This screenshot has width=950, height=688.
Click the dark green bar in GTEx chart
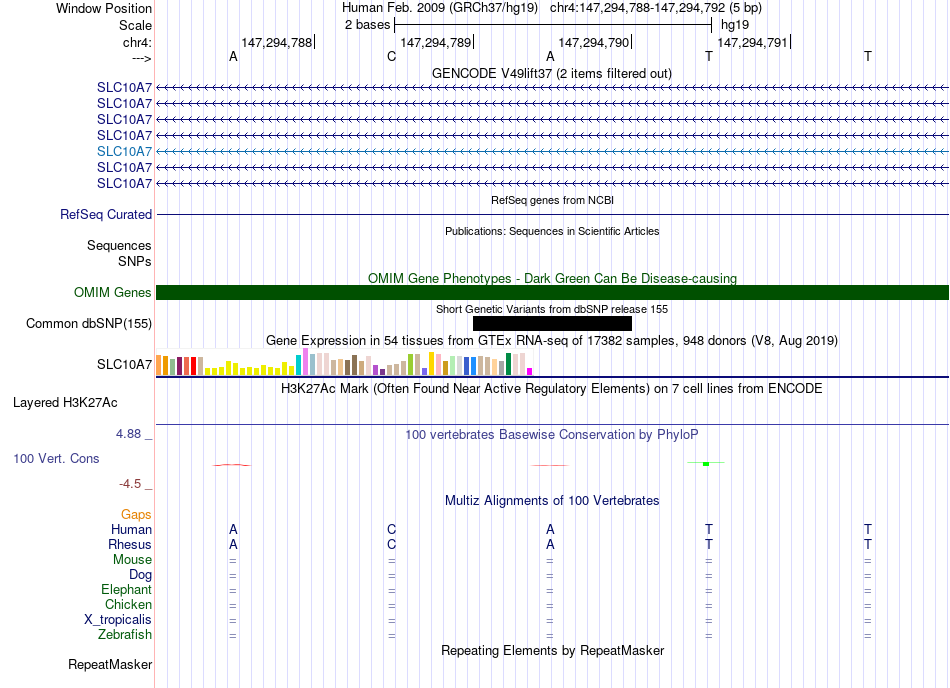point(508,364)
